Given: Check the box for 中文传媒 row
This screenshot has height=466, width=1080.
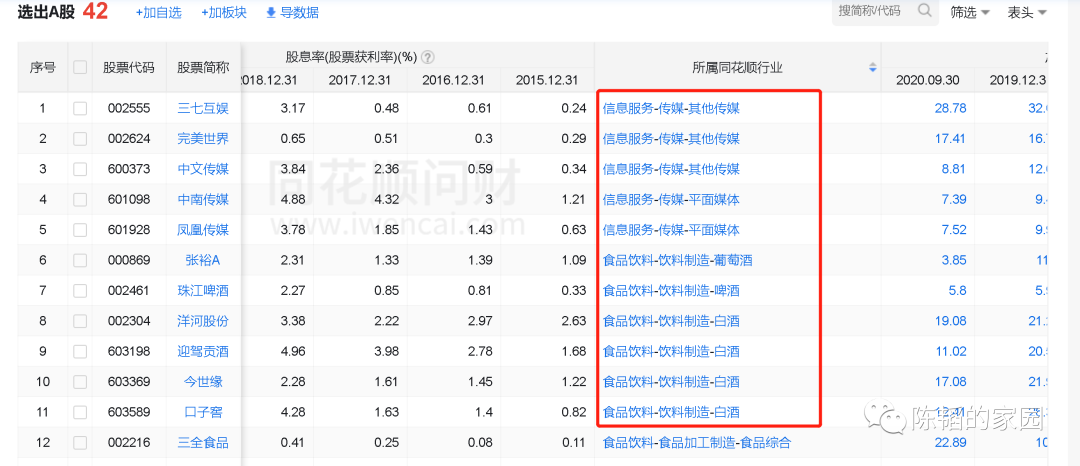Looking at the screenshot, I should click(80, 169).
